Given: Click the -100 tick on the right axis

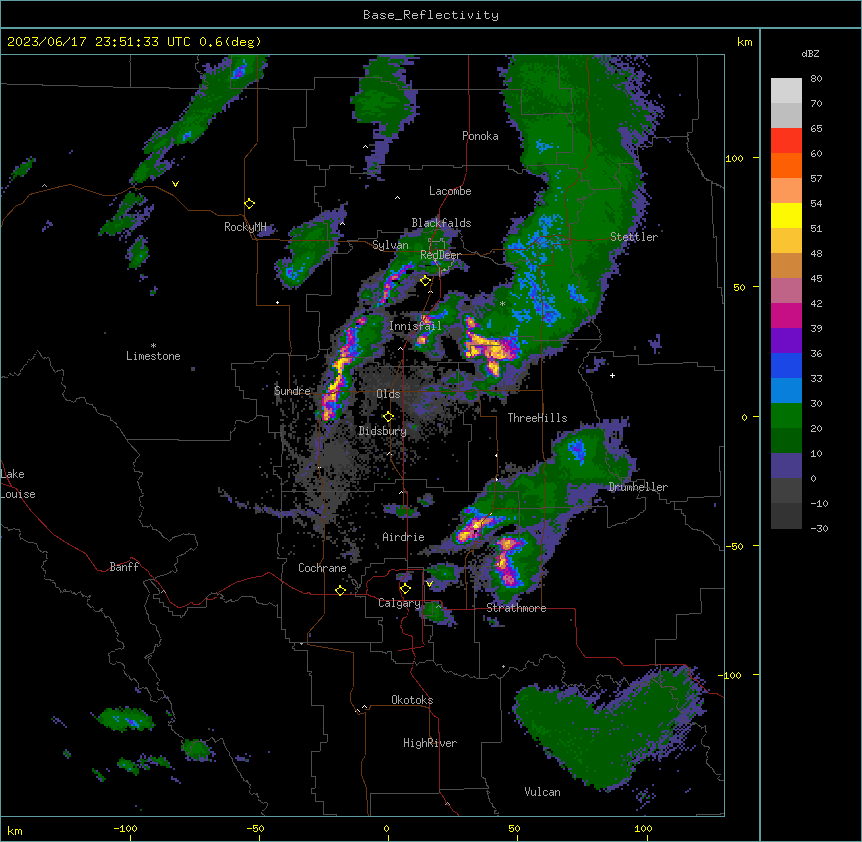Looking at the screenshot, I should coord(731,675).
